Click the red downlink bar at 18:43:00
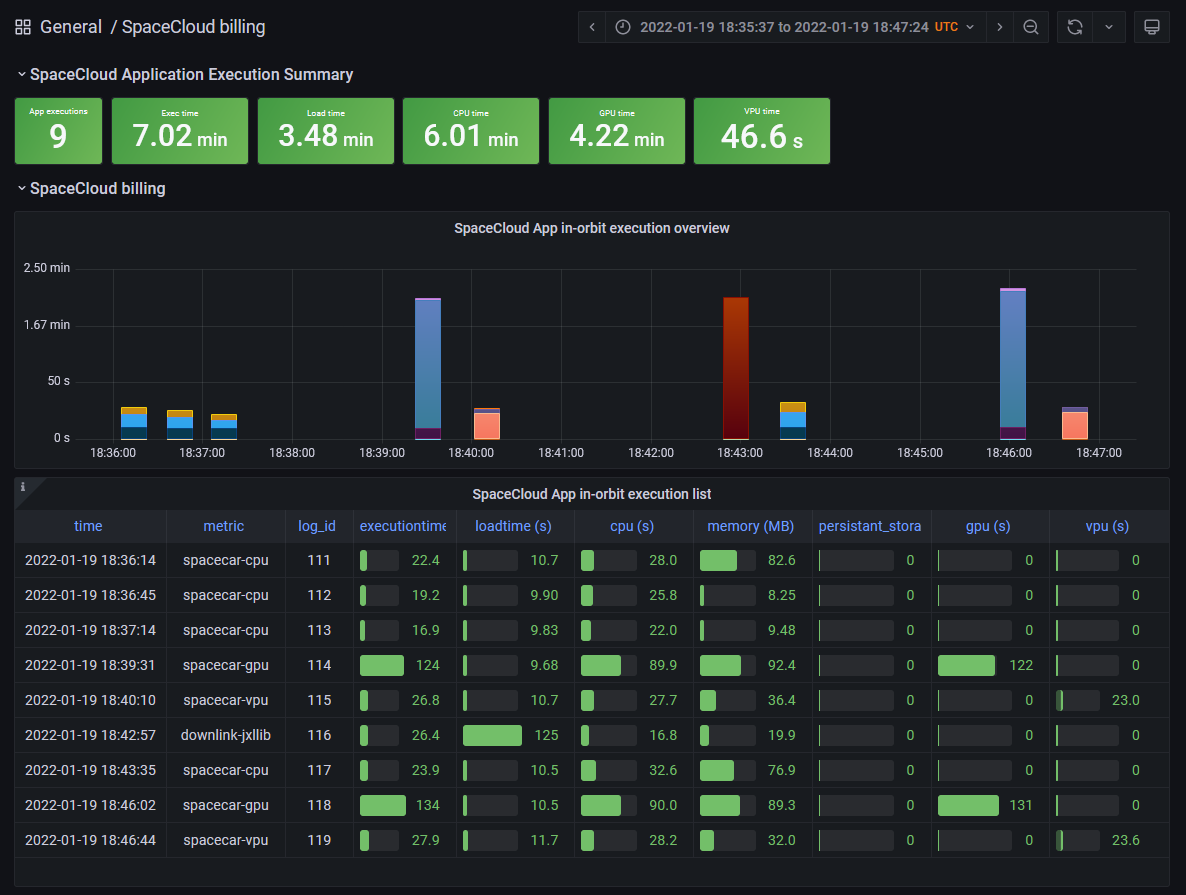This screenshot has width=1186, height=895. pos(736,368)
